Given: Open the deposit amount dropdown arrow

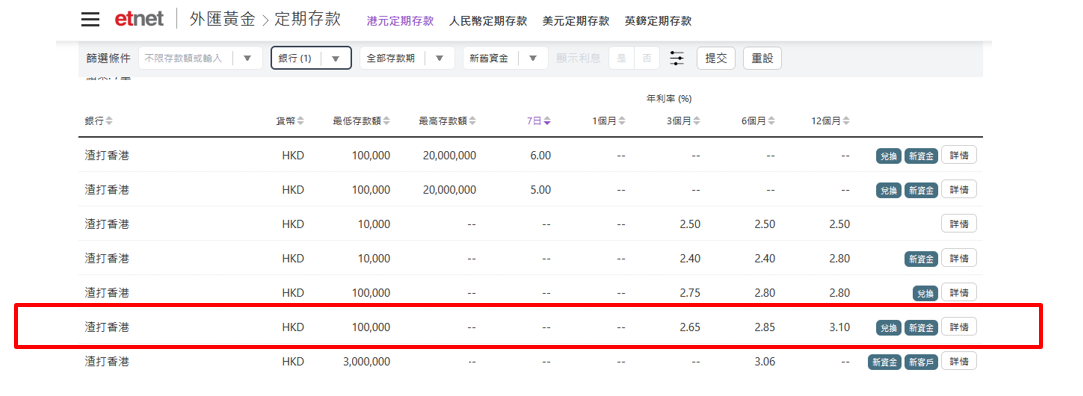Looking at the screenshot, I should coord(248,59).
